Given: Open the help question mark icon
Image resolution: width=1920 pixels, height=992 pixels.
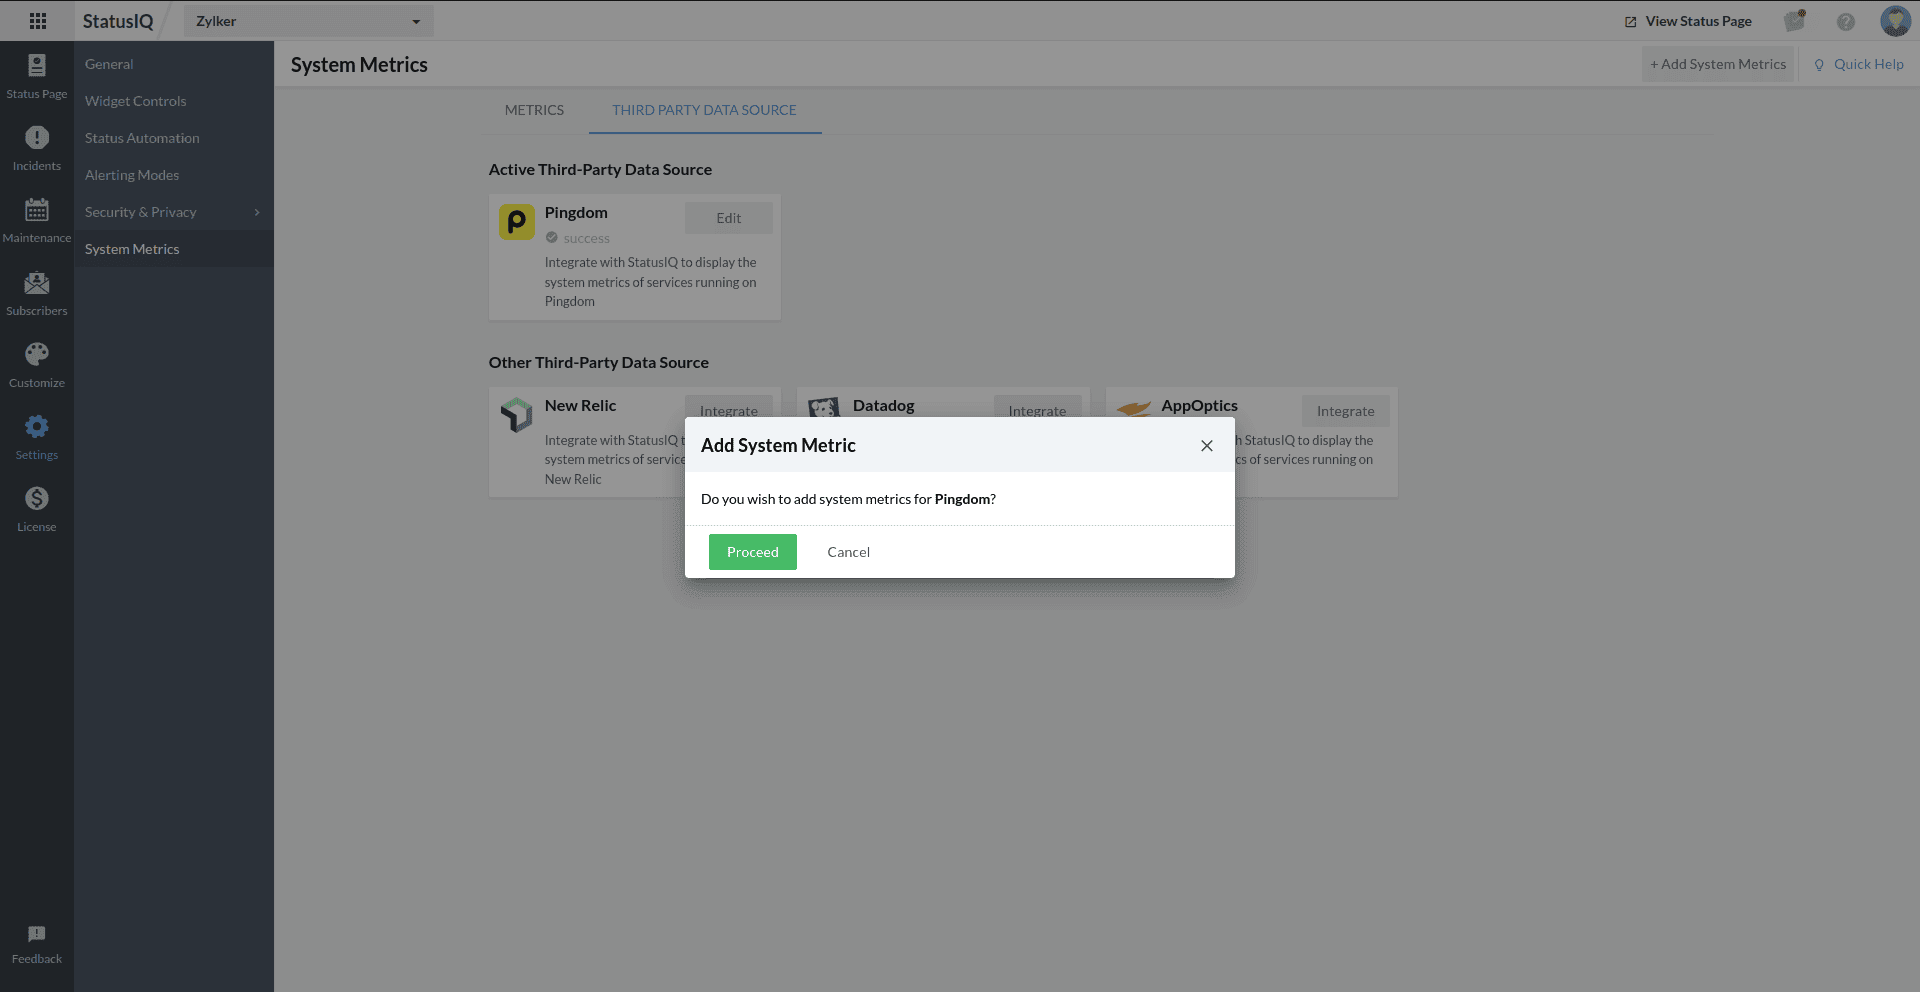Looking at the screenshot, I should pos(1846,21).
